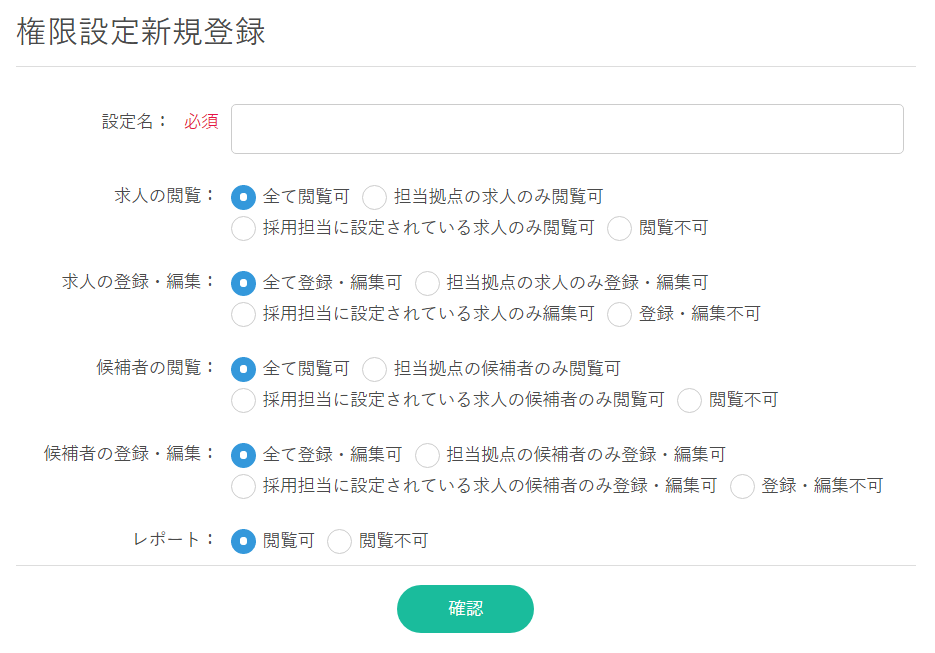Click the 設定名 text input field
Viewport: 935px width, 653px height.
567,129
